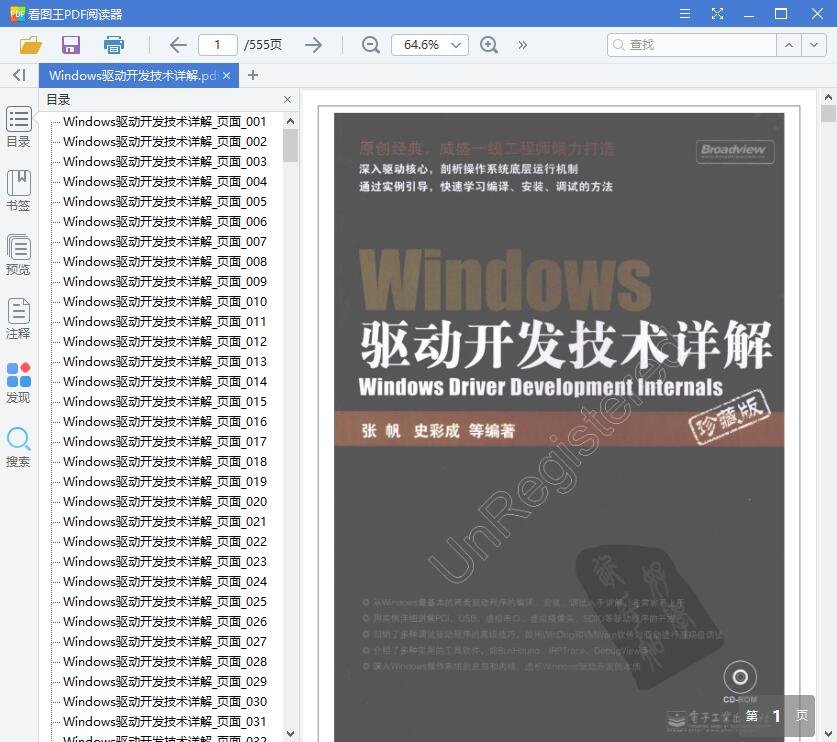Screen dimensions: 837x742
Task: Open the 预览 thumbnails panel
Action: tap(19, 255)
